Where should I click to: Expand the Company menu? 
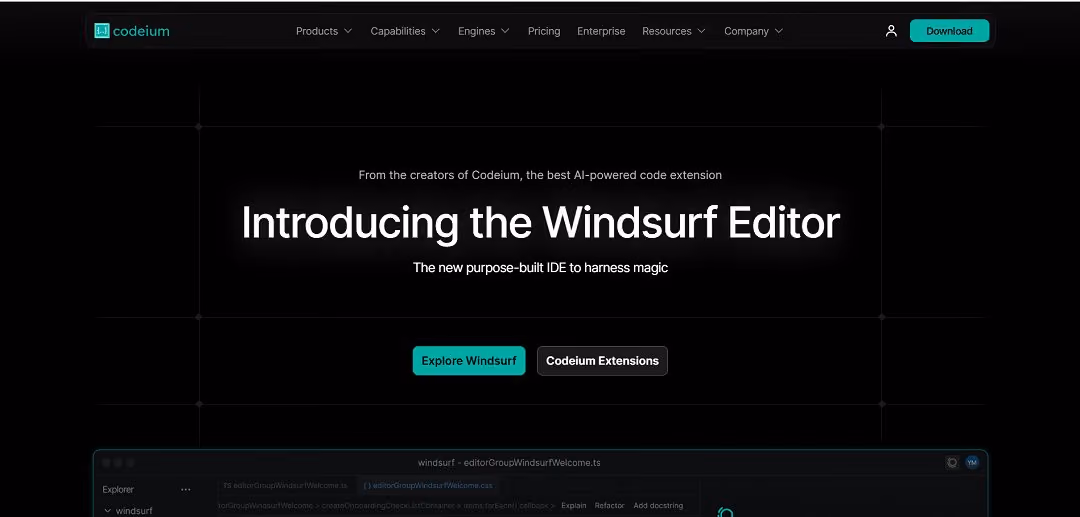point(754,31)
